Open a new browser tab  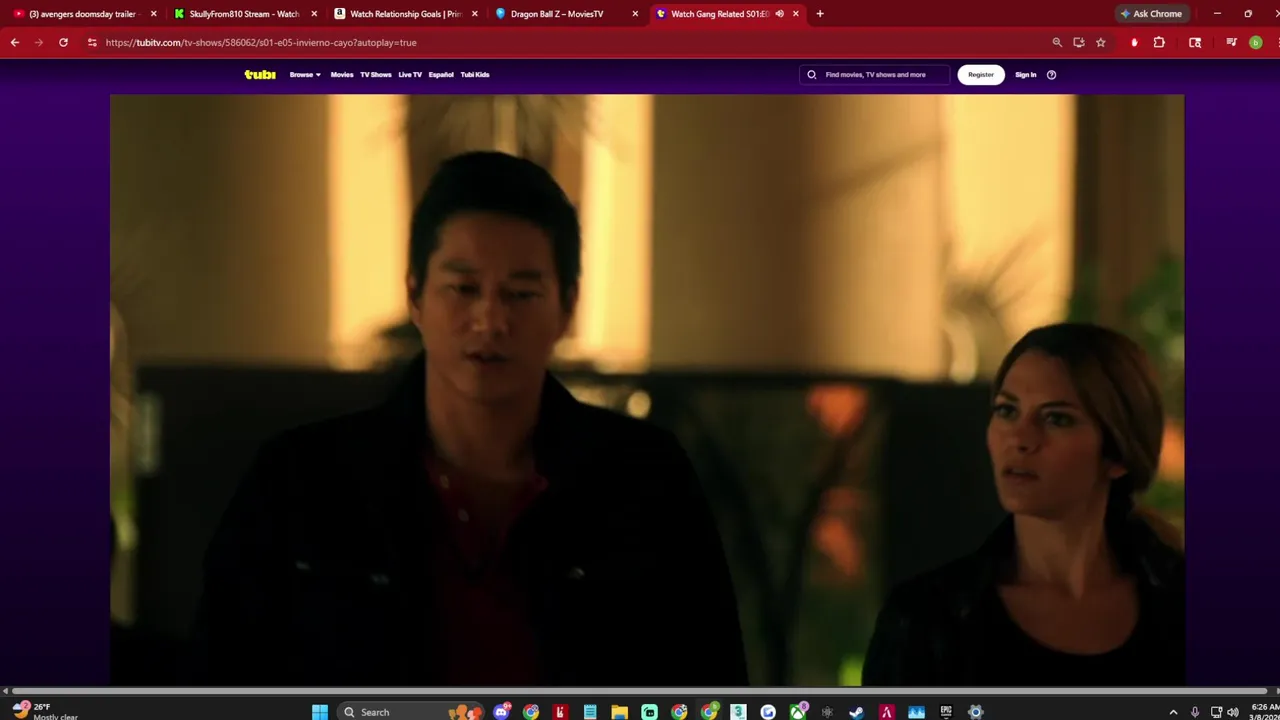[x=820, y=14]
